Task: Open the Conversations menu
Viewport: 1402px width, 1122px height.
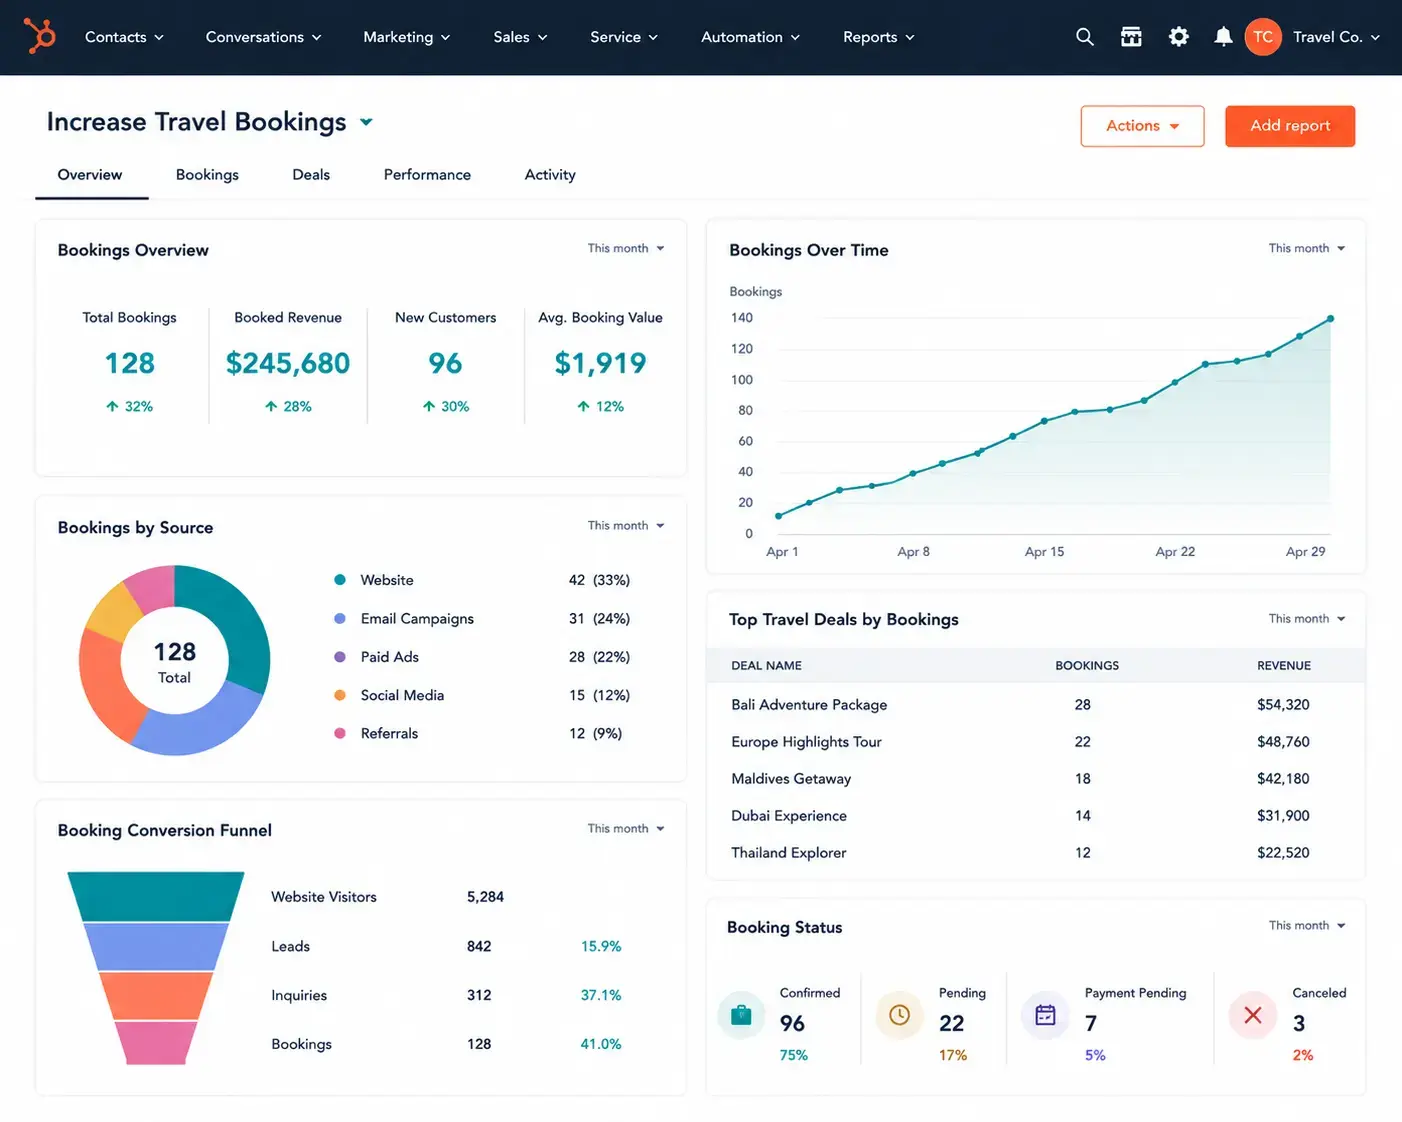Action: click(x=263, y=37)
